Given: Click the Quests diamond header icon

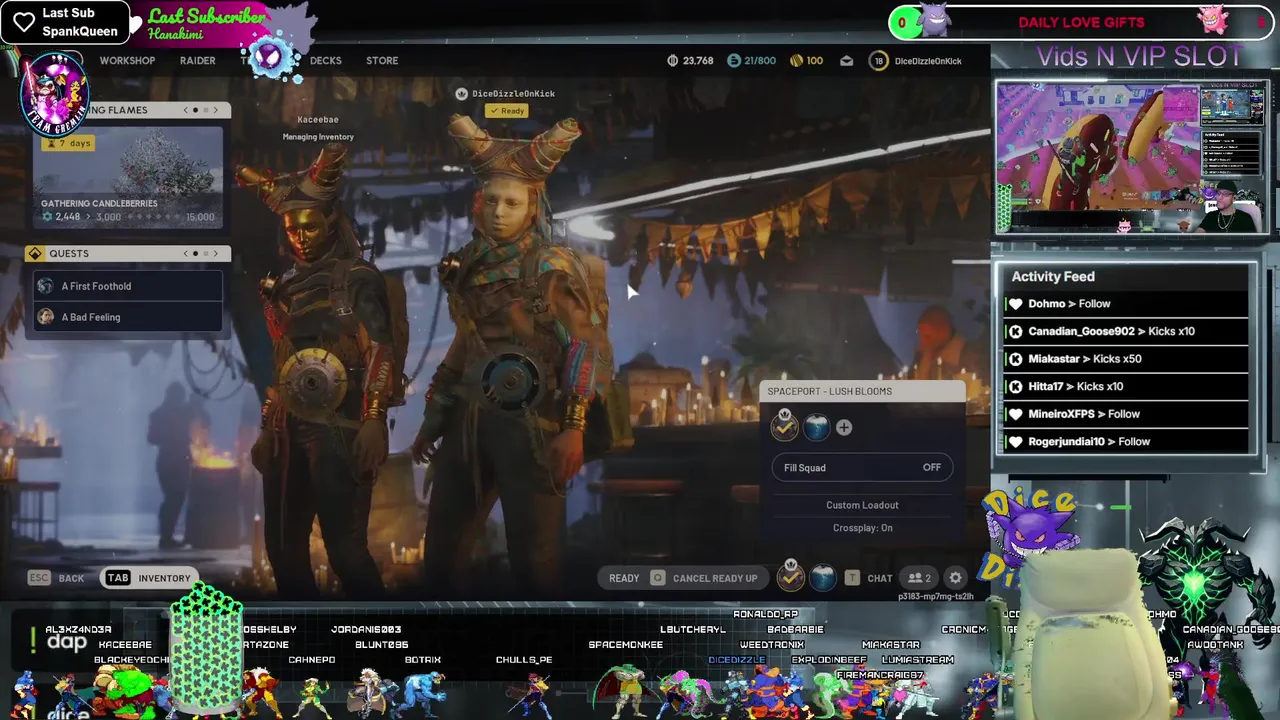Looking at the screenshot, I should [x=35, y=254].
